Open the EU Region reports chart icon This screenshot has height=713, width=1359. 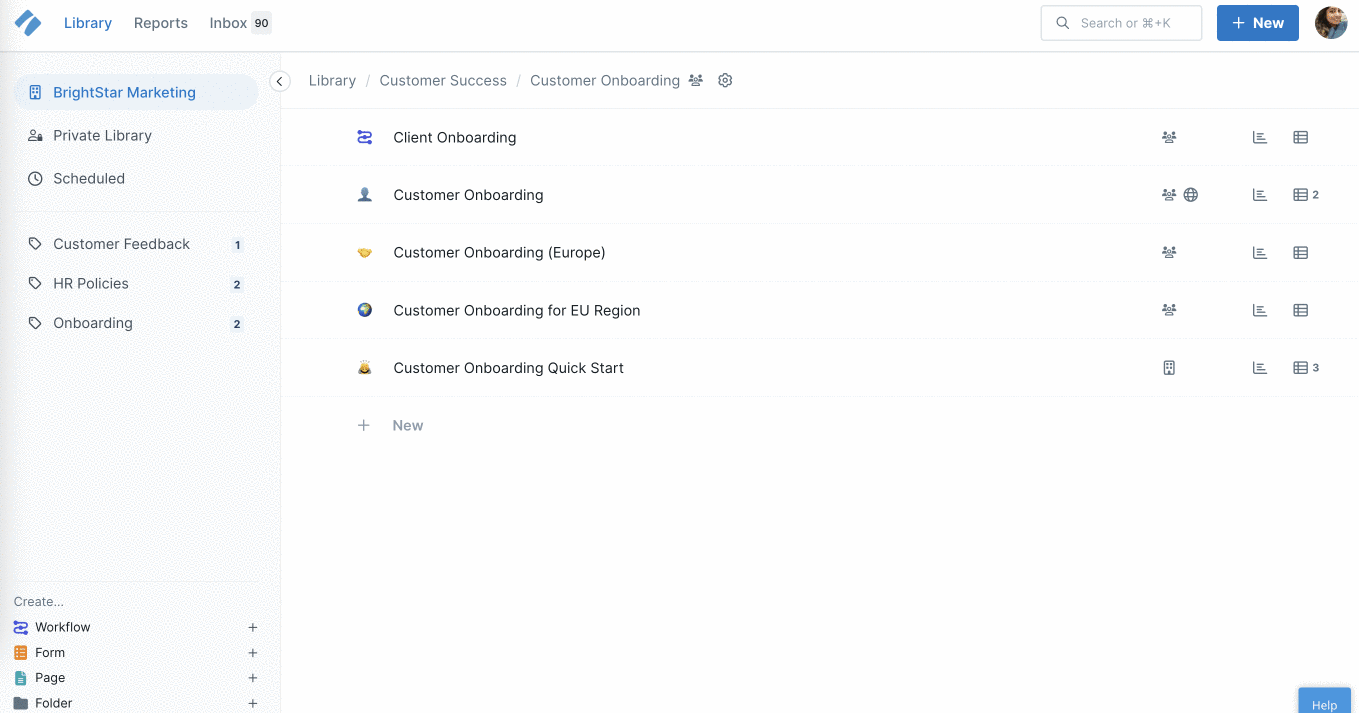pos(1260,310)
